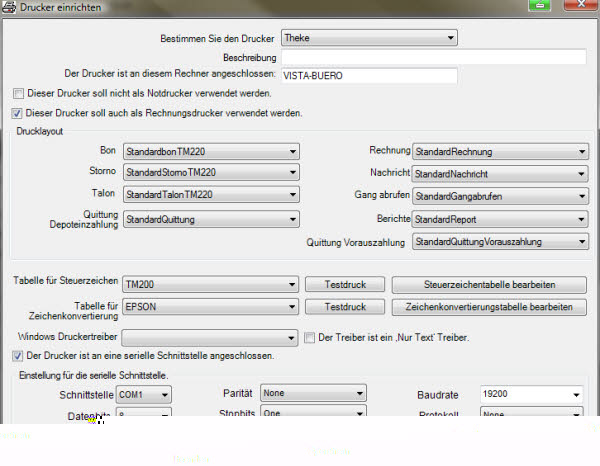Expand the Quittung Vorauszahlung dropdown

[x=500, y=242]
